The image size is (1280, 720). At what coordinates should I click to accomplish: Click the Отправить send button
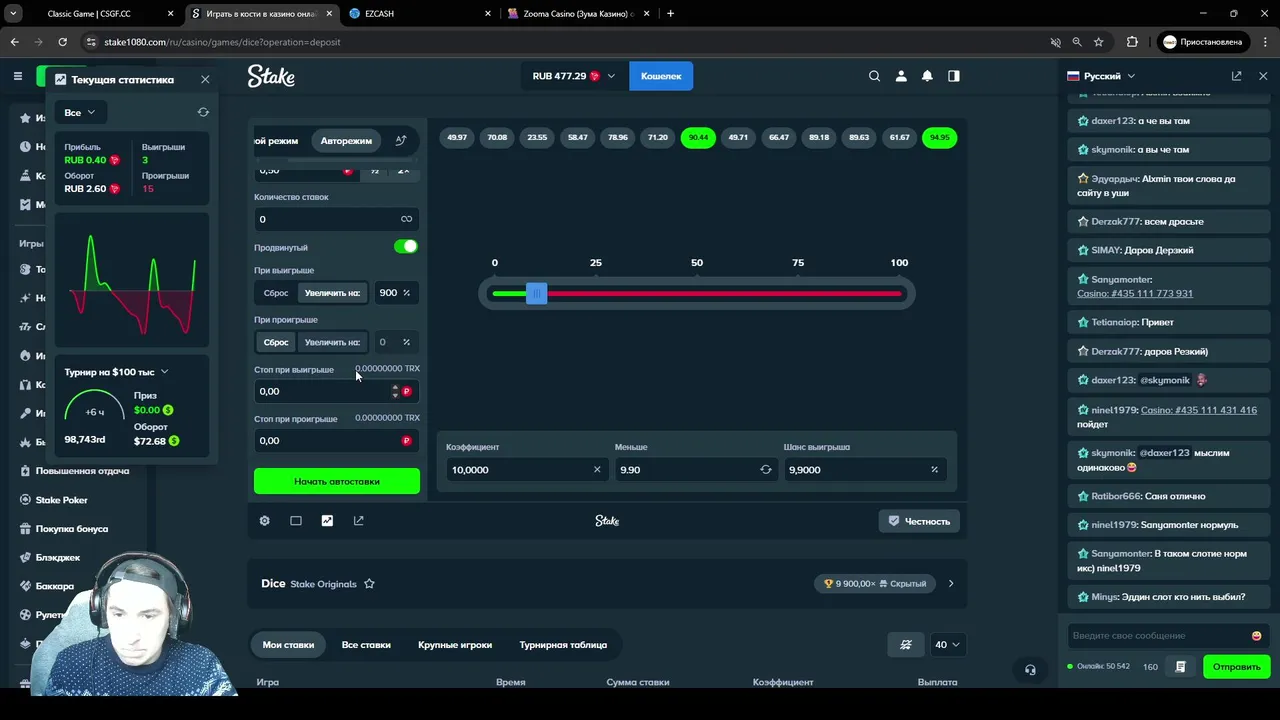[1236, 667]
